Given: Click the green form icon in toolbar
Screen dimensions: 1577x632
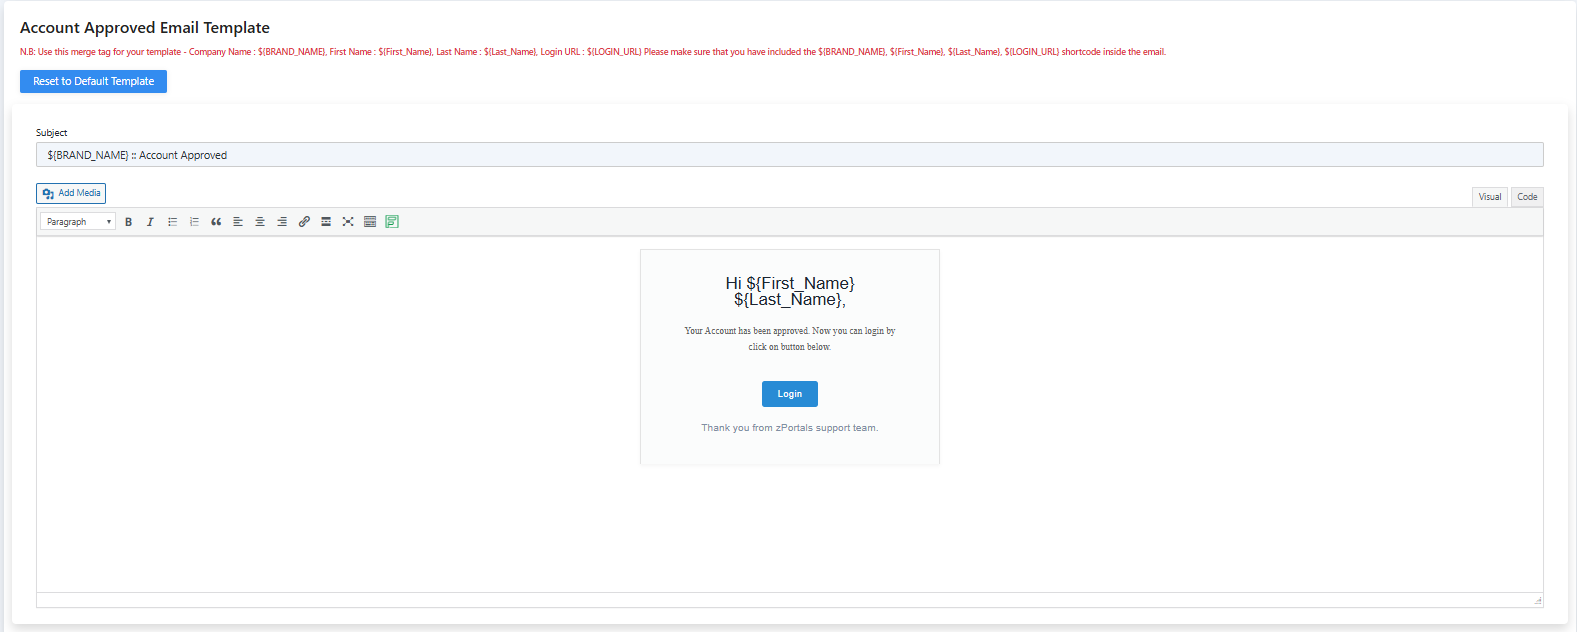Looking at the screenshot, I should (x=392, y=222).
